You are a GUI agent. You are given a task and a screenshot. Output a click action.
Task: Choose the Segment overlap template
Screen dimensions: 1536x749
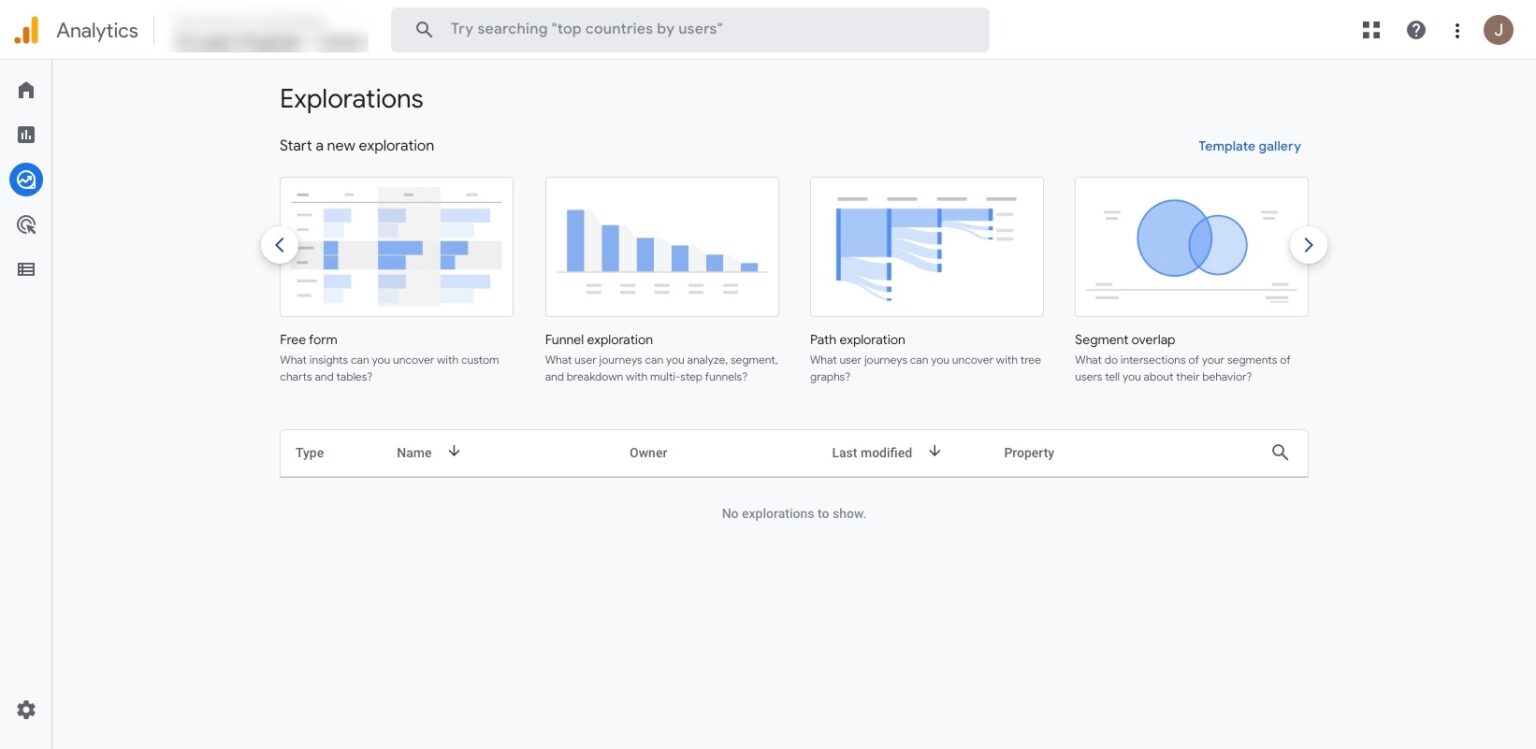[1191, 246]
